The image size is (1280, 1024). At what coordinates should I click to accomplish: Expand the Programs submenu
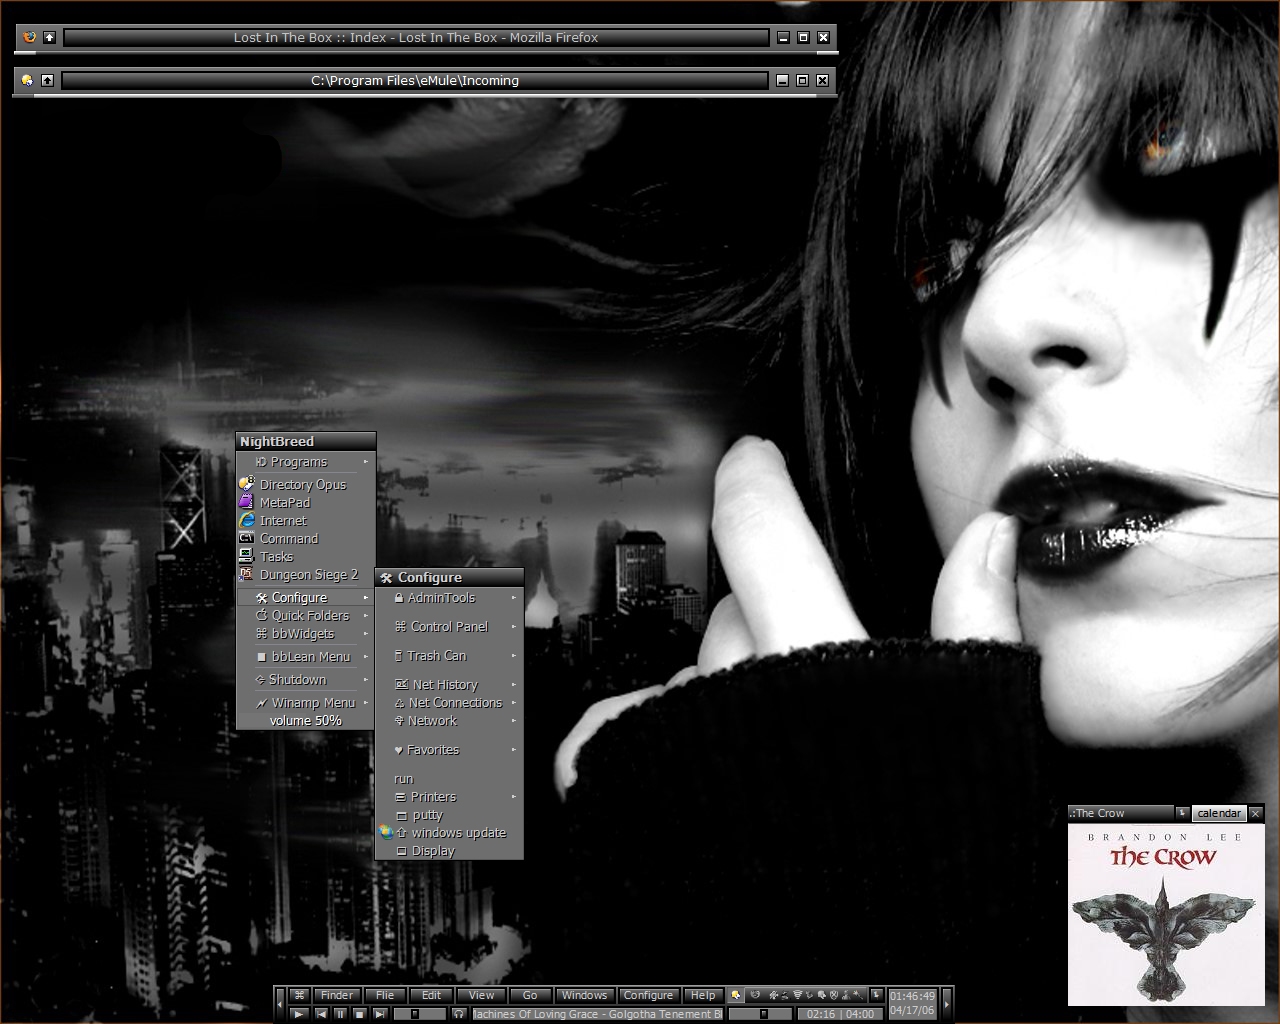[x=305, y=461]
